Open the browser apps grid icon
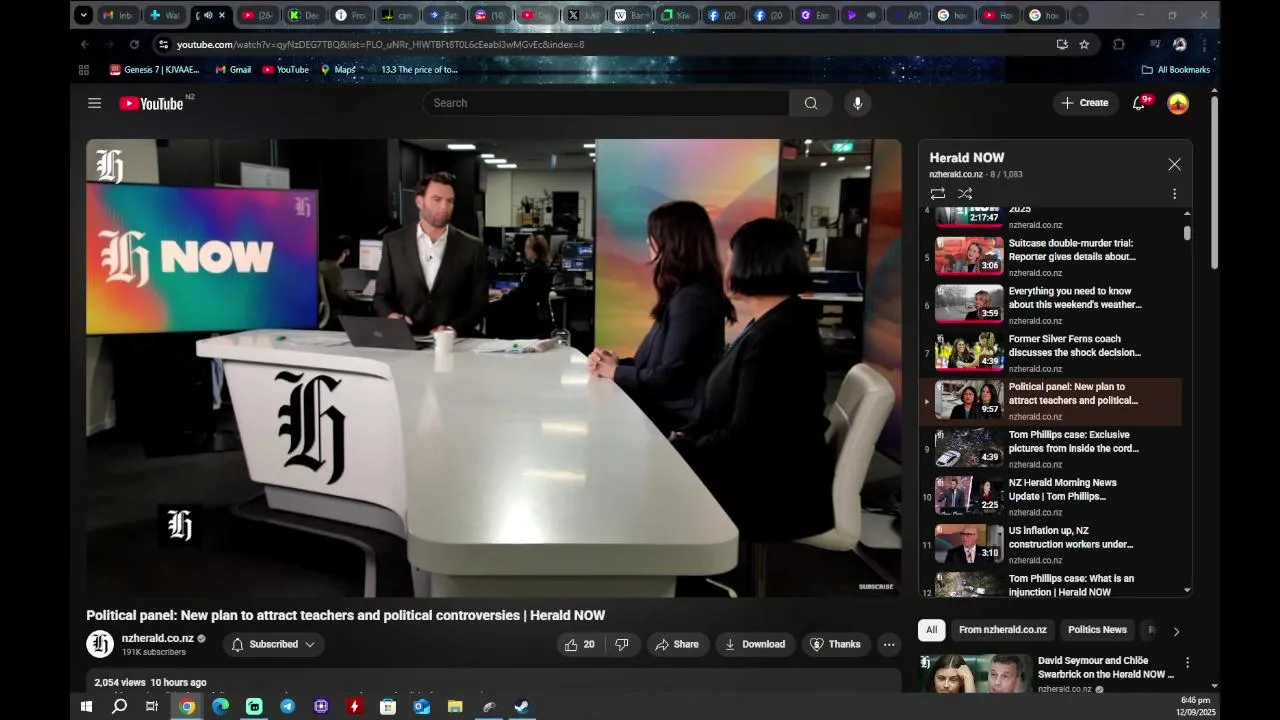 (x=84, y=70)
